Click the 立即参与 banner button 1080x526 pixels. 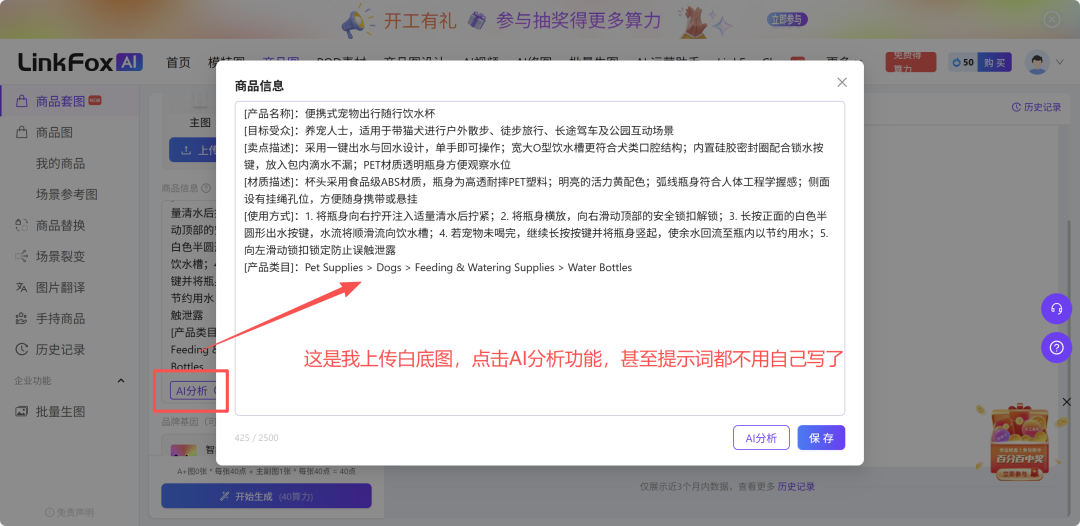click(787, 20)
